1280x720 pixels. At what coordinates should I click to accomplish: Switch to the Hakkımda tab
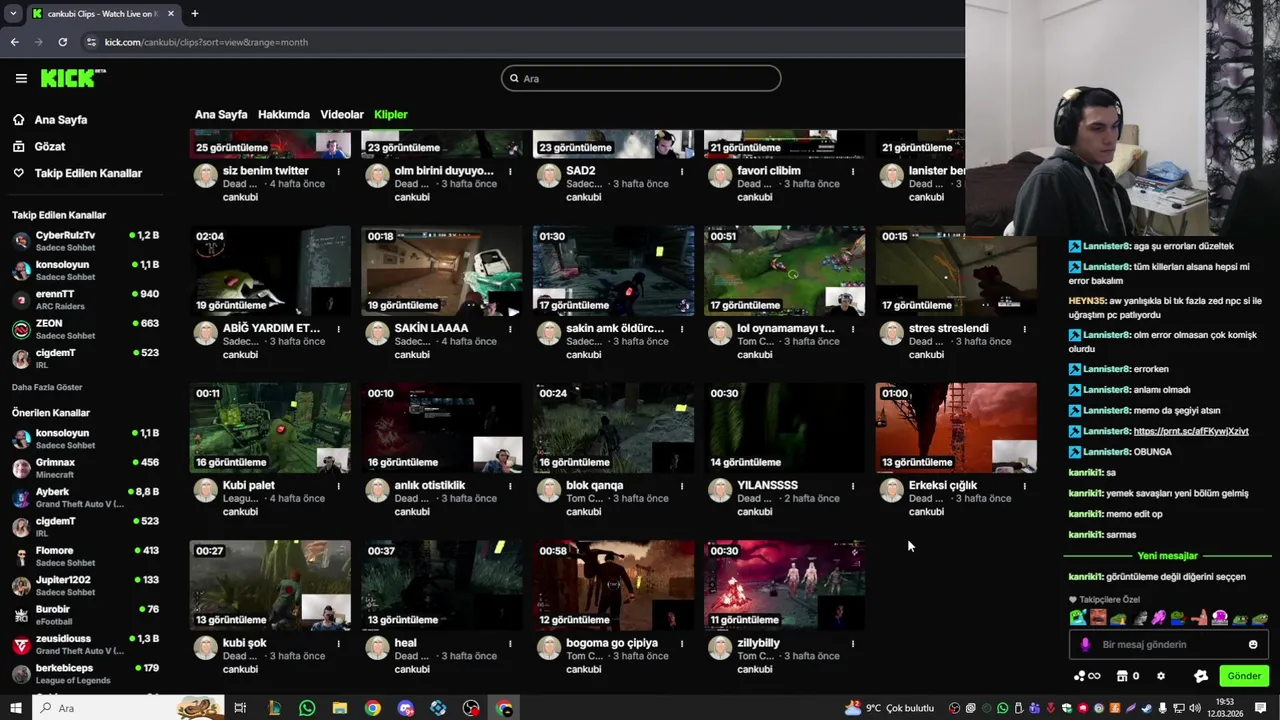[x=284, y=114]
